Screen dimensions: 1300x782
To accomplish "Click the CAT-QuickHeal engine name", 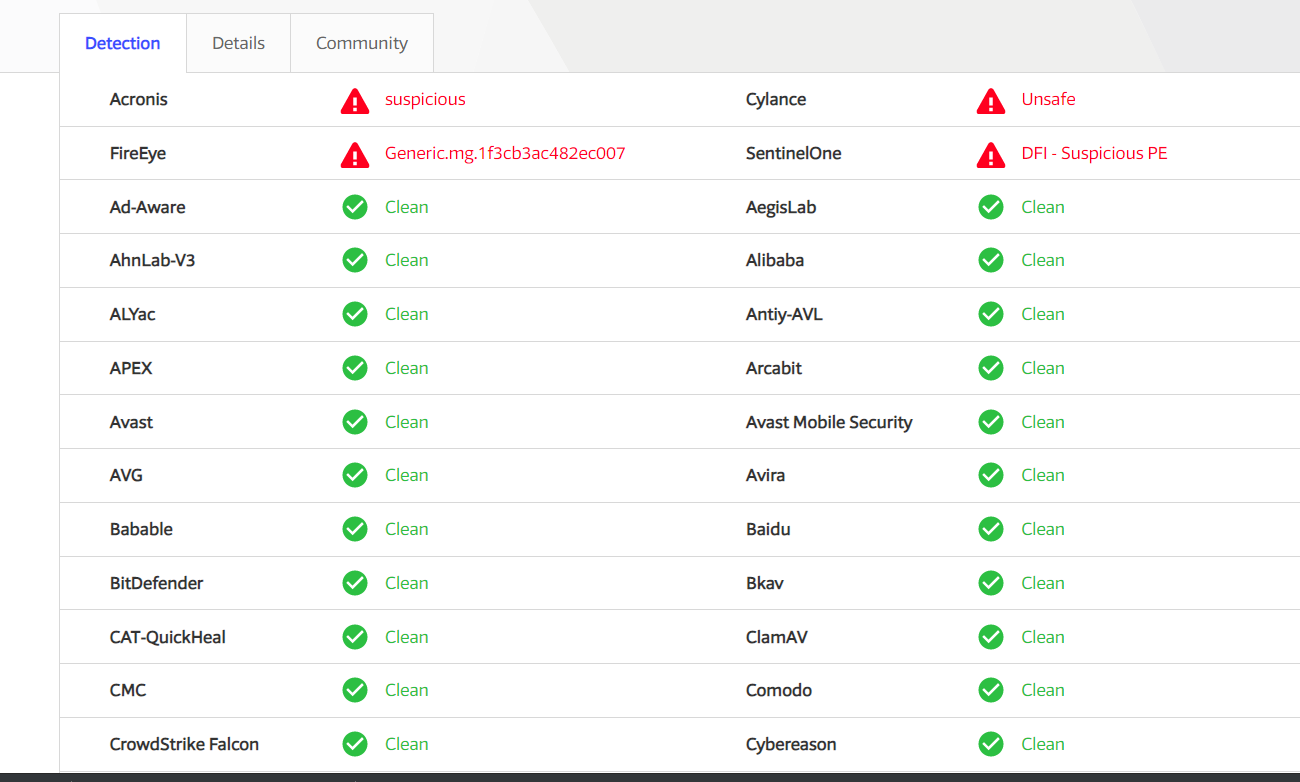I will 168,637.
